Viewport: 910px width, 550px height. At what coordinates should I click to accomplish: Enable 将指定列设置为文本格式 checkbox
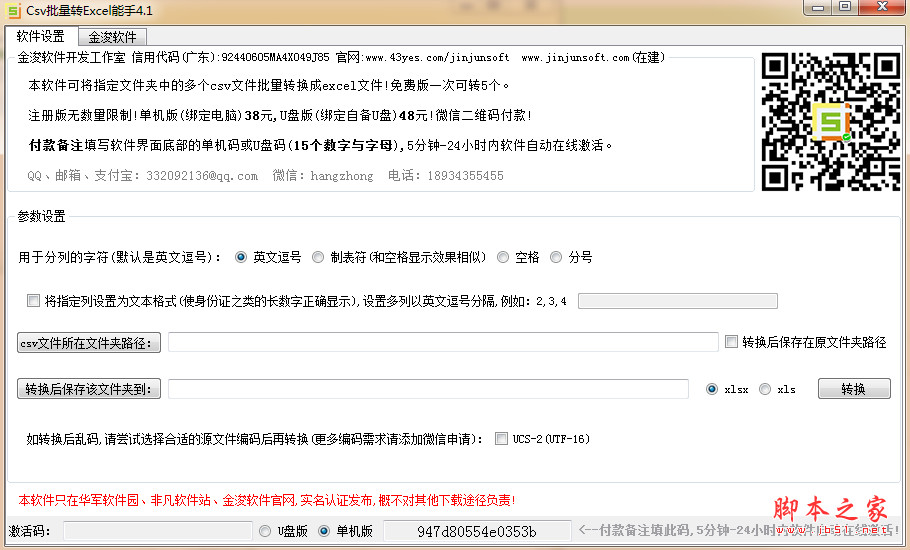(34, 301)
